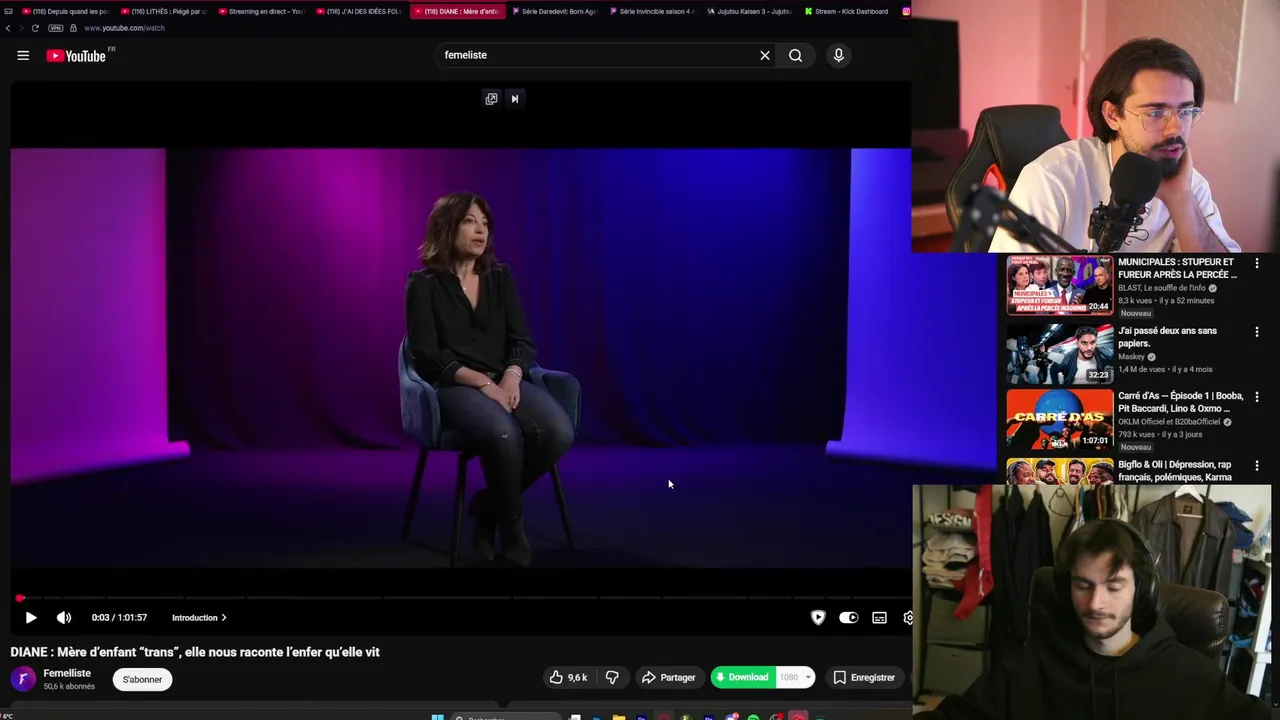Open Spotify from the taskbar
Image resolution: width=1280 pixels, height=720 pixels.
click(x=753, y=716)
